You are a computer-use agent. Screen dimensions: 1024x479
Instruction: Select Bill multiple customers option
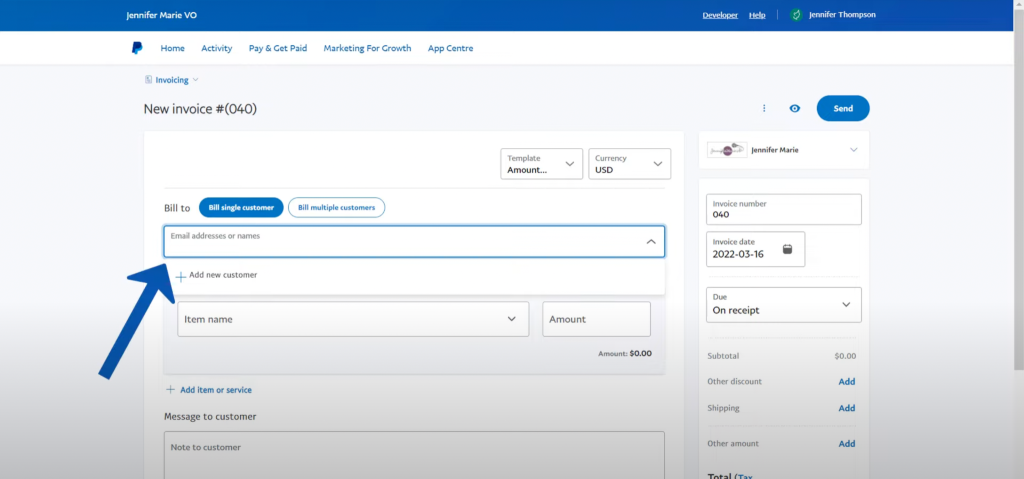click(336, 207)
